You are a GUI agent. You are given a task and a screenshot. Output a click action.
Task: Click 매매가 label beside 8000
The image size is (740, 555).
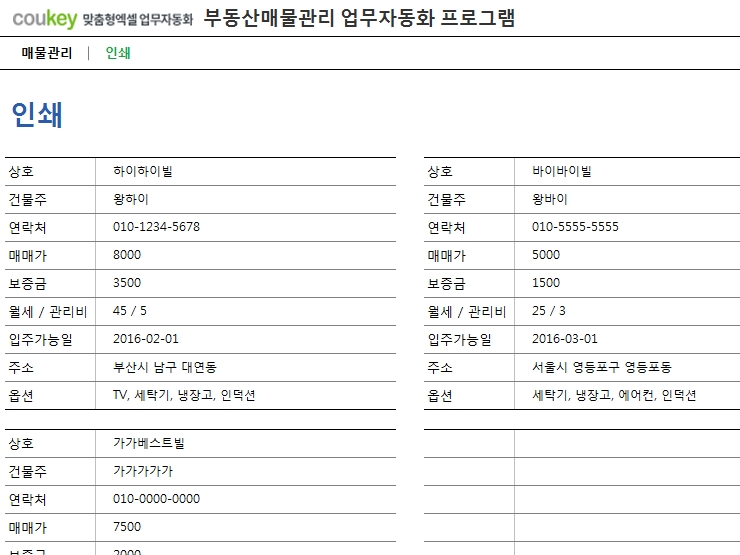(27, 255)
